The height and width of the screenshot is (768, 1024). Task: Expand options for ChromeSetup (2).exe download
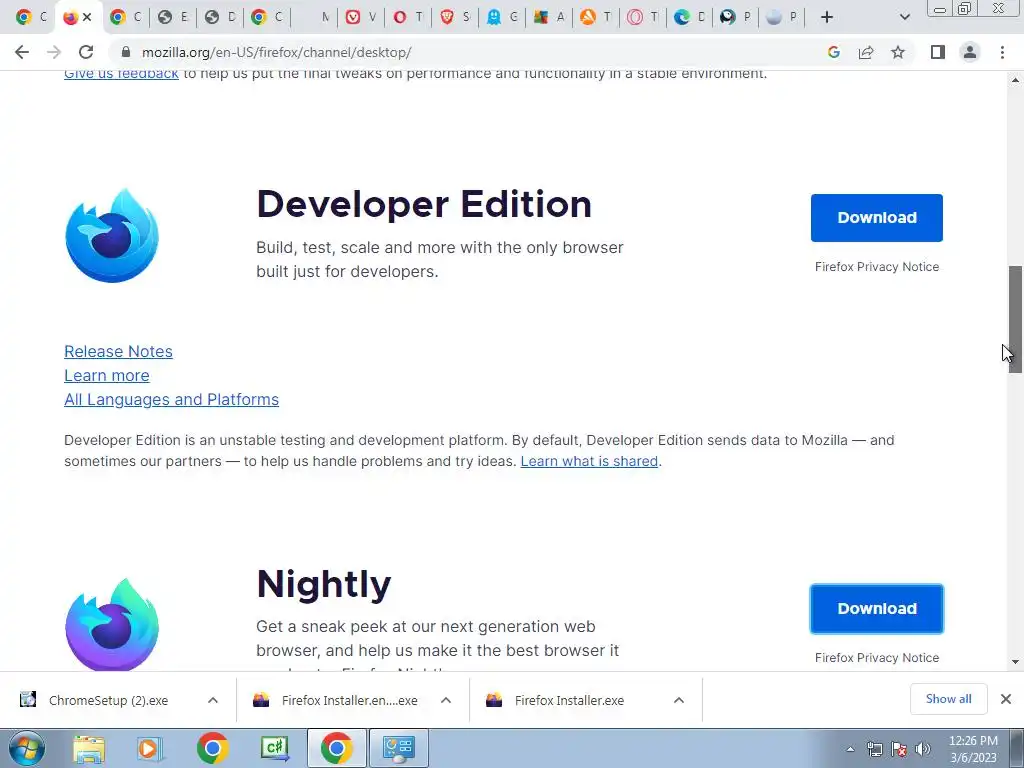coord(213,700)
